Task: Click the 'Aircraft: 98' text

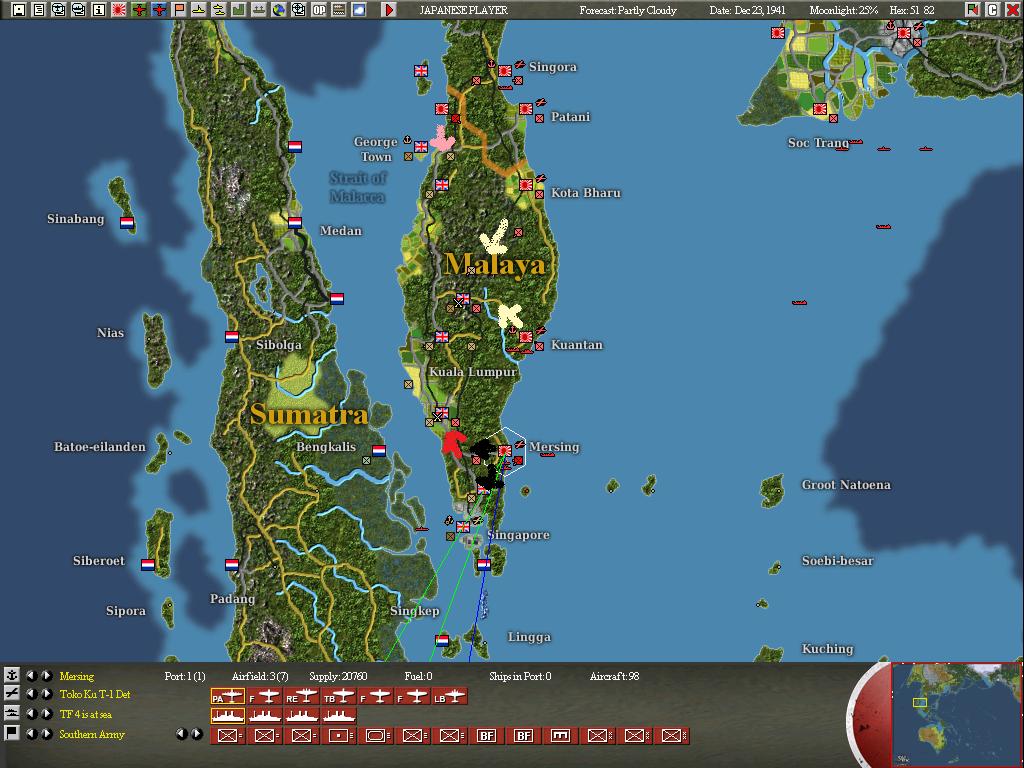Action: [615, 676]
